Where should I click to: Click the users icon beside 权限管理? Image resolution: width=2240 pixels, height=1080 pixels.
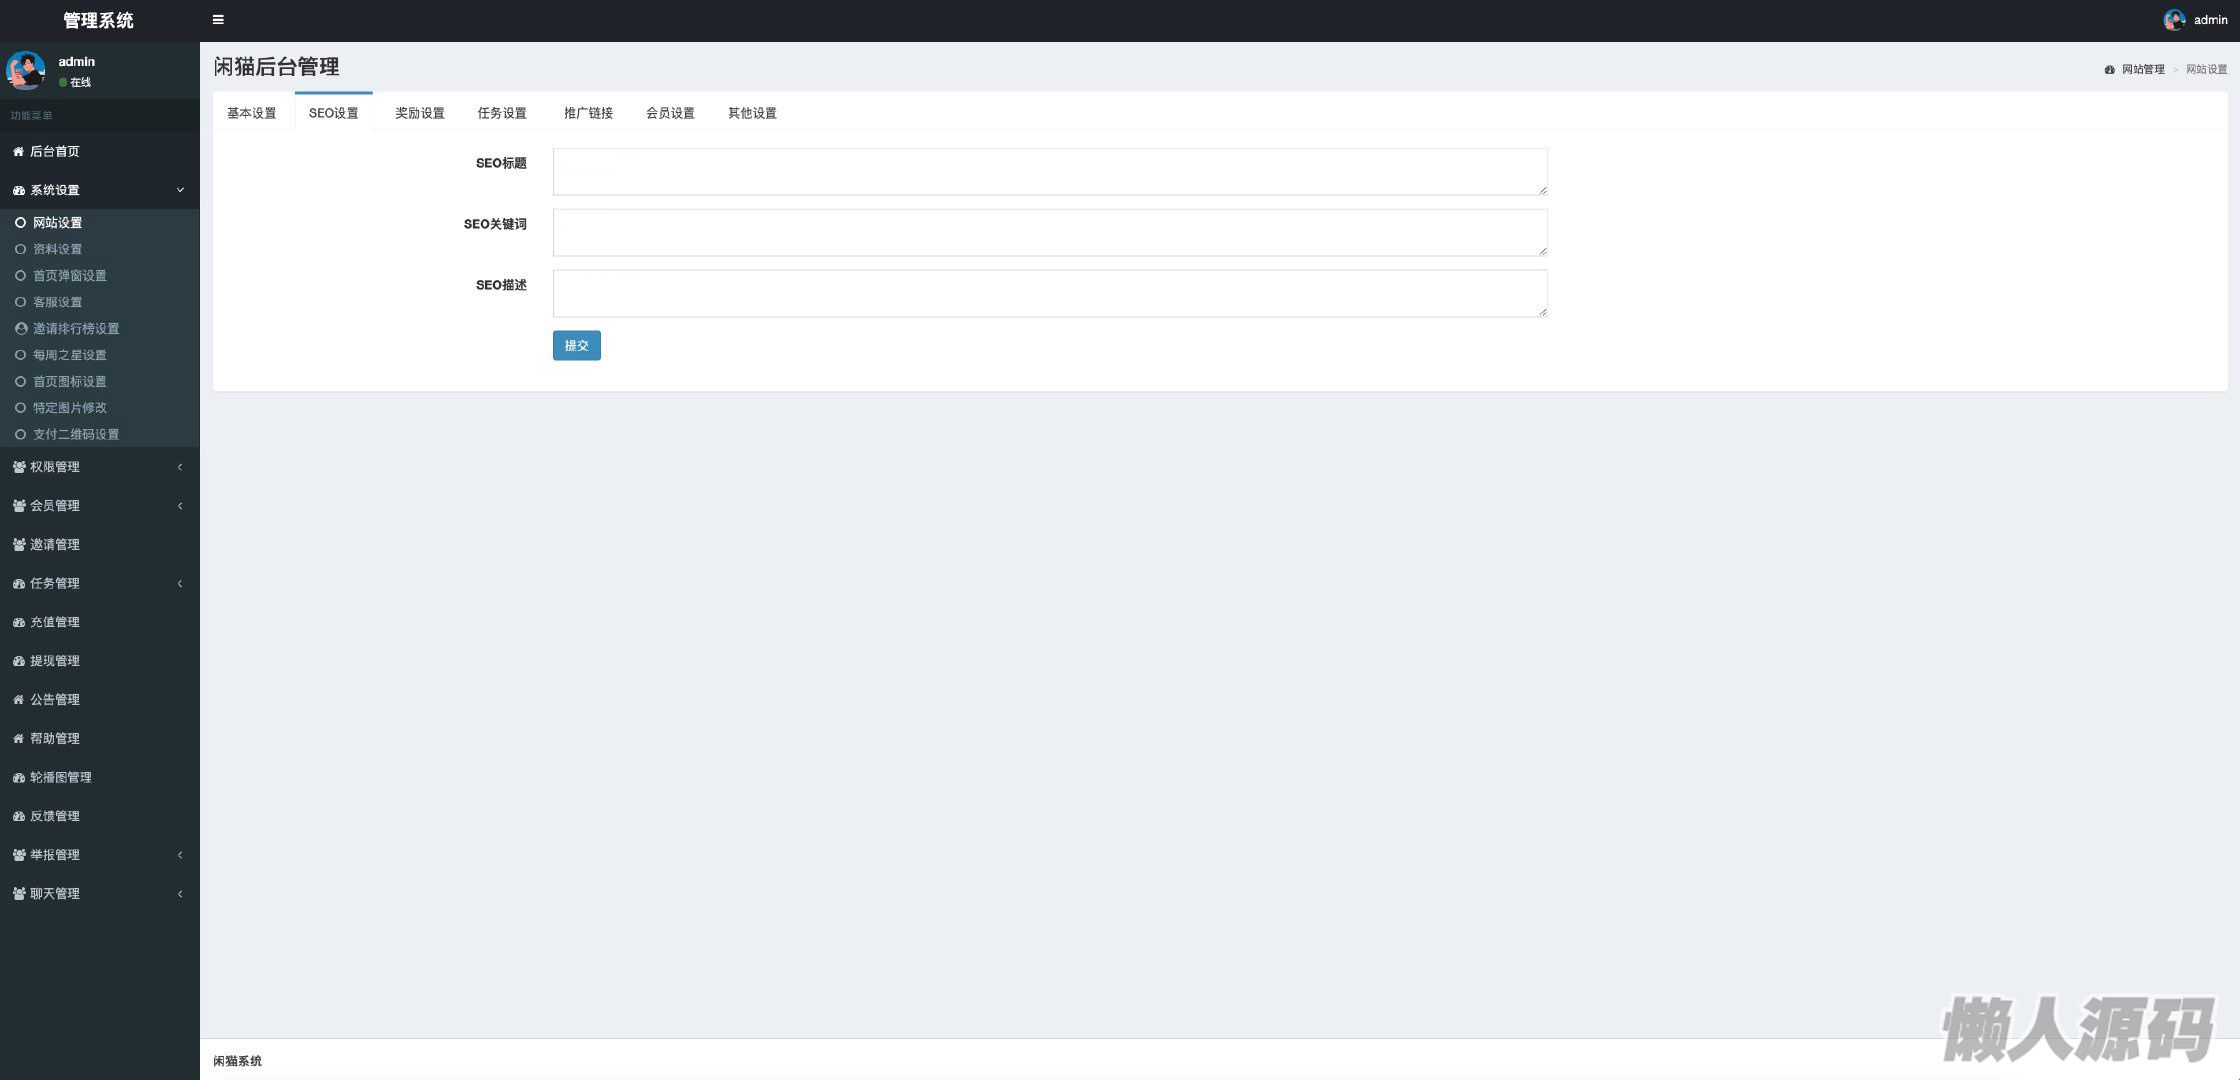coord(18,467)
